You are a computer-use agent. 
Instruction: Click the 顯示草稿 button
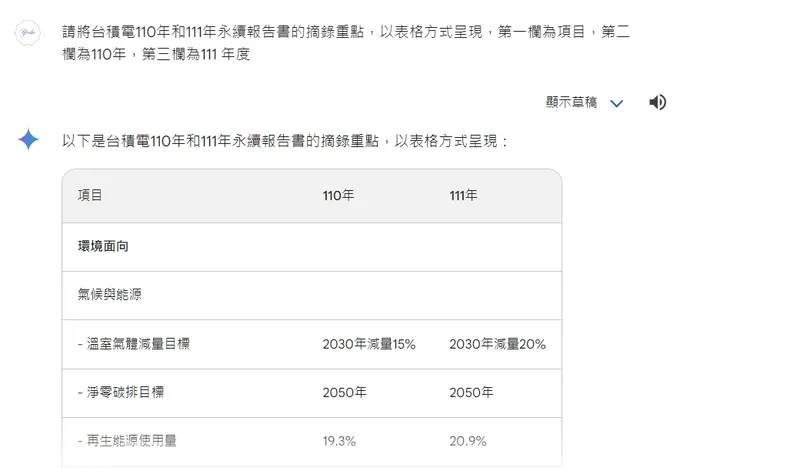coord(571,102)
